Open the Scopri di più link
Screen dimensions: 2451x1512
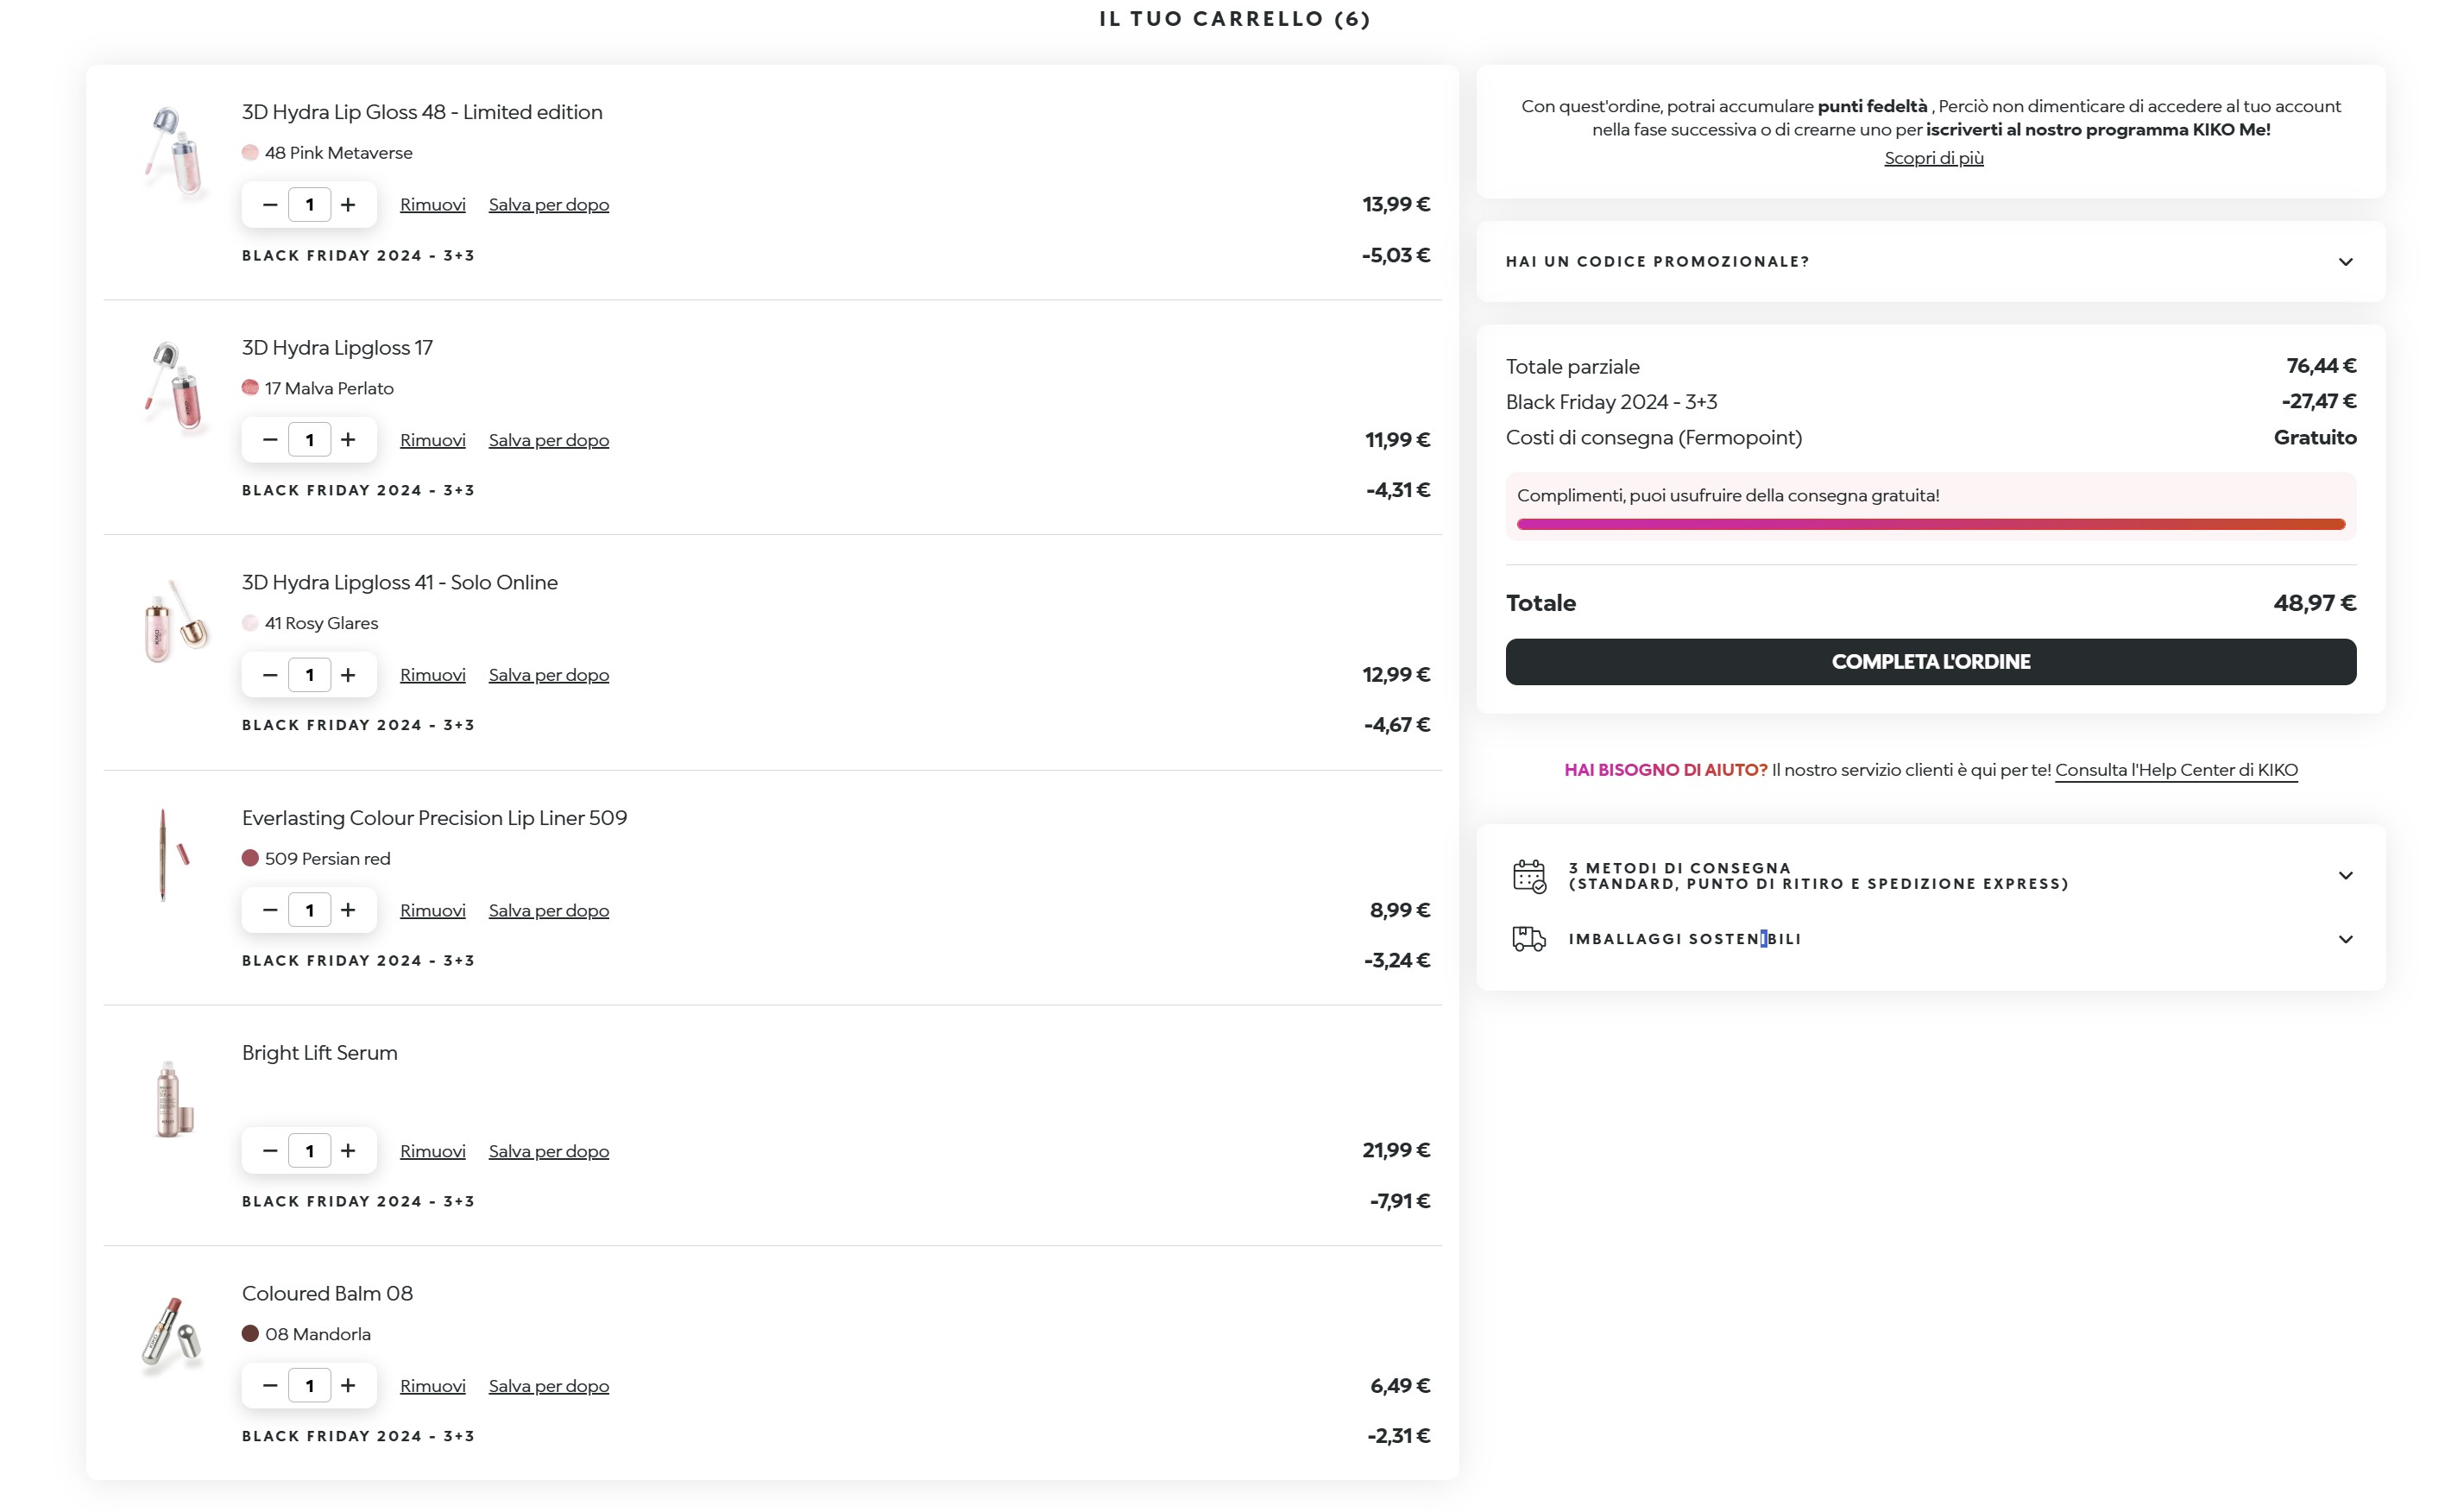pyautogui.click(x=1933, y=158)
